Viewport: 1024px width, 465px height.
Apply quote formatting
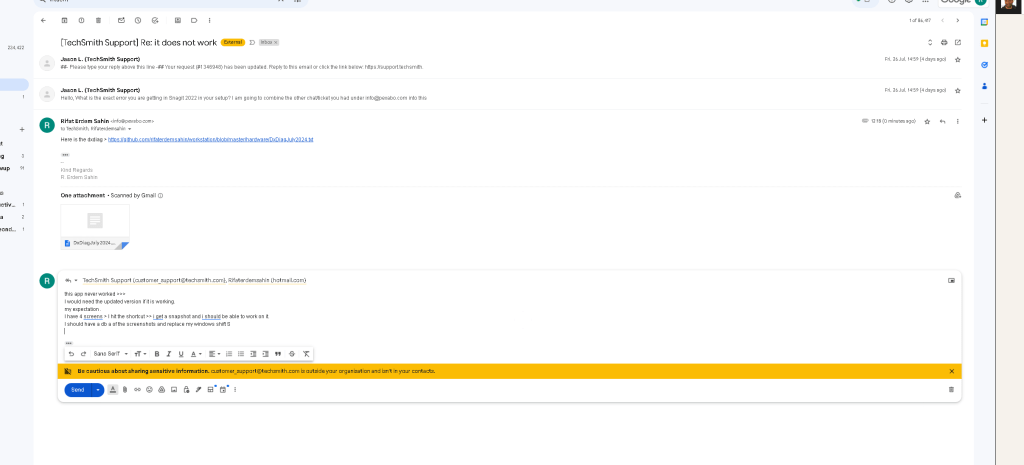(x=278, y=354)
